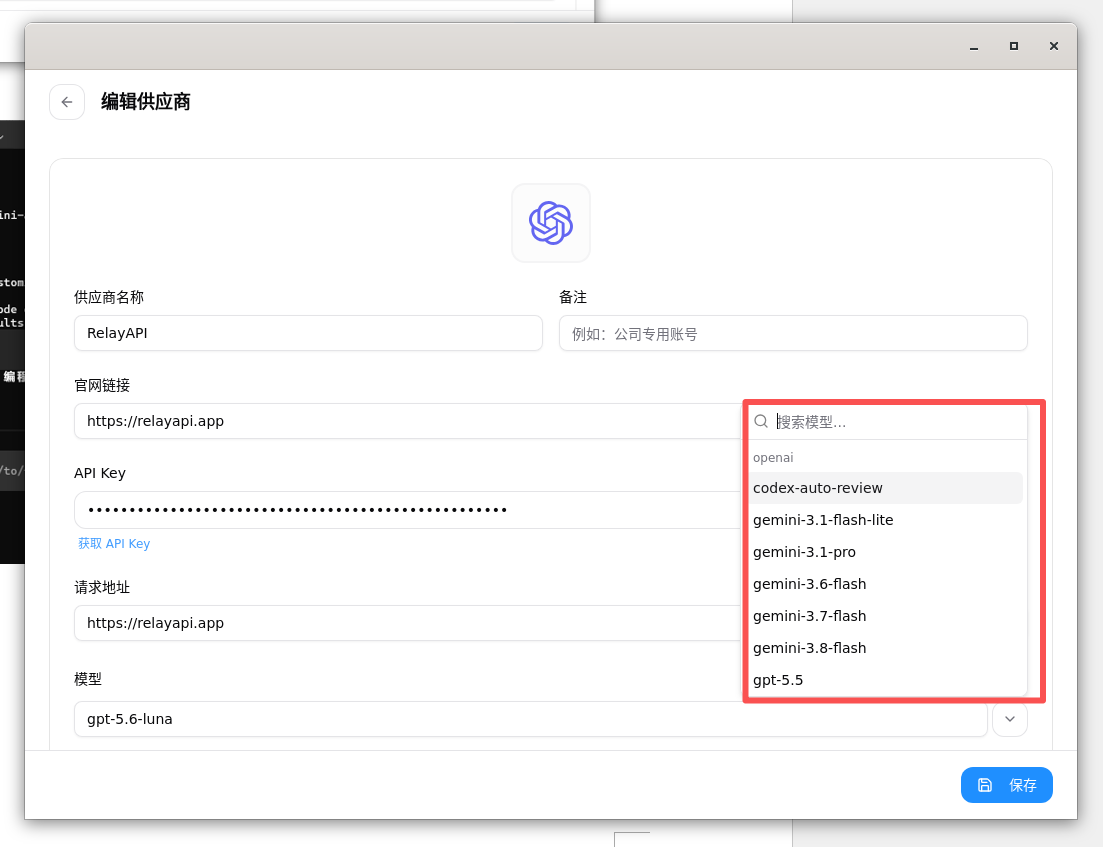
Task: Save the provider with 保存 button
Action: click(1006, 785)
